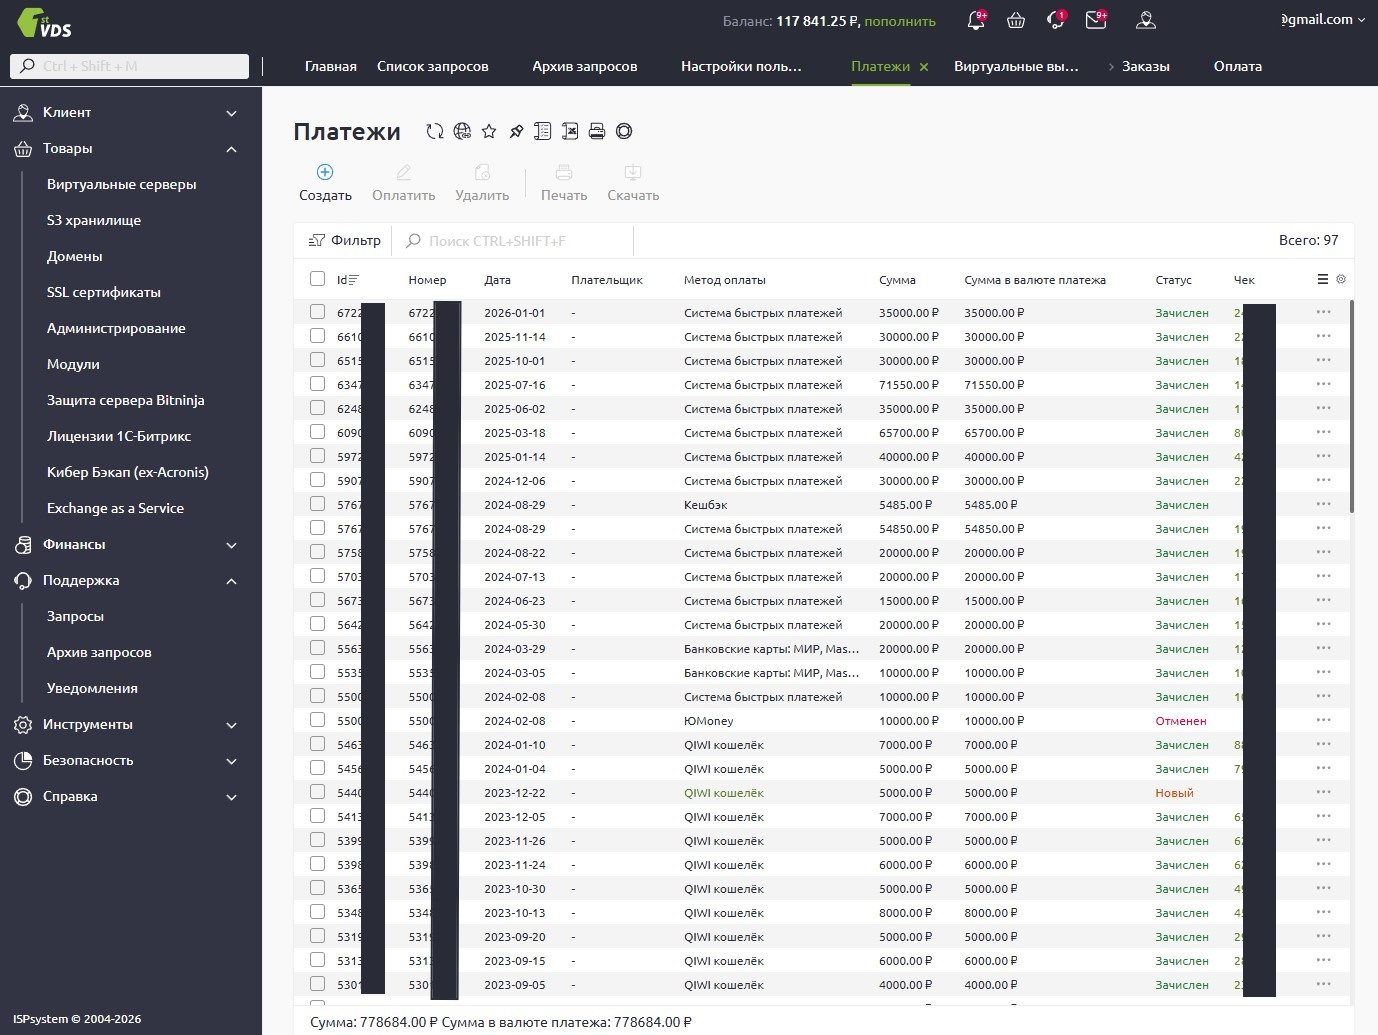Check the row dated 2026-01-01
1378x1035 pixels.
tap(317, 312)
